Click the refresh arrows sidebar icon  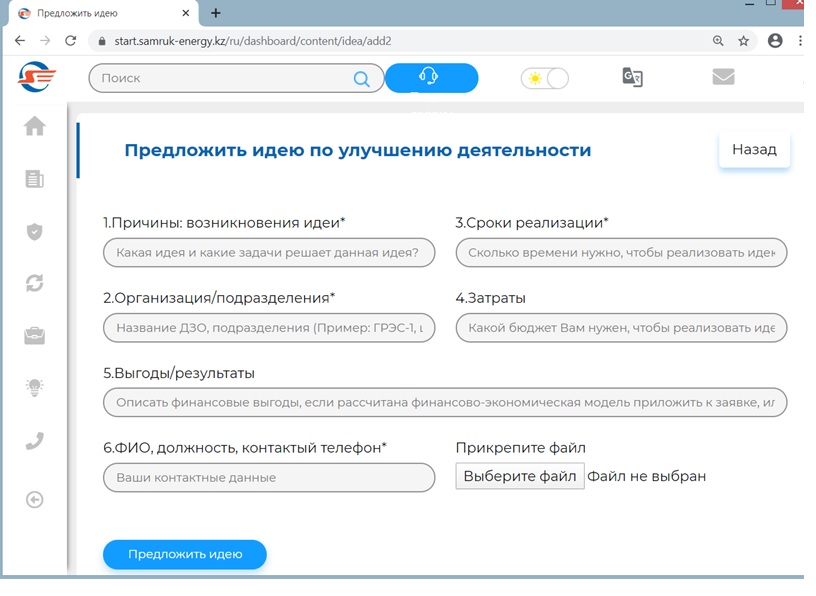pyautogui.click(x=35, y=283)
